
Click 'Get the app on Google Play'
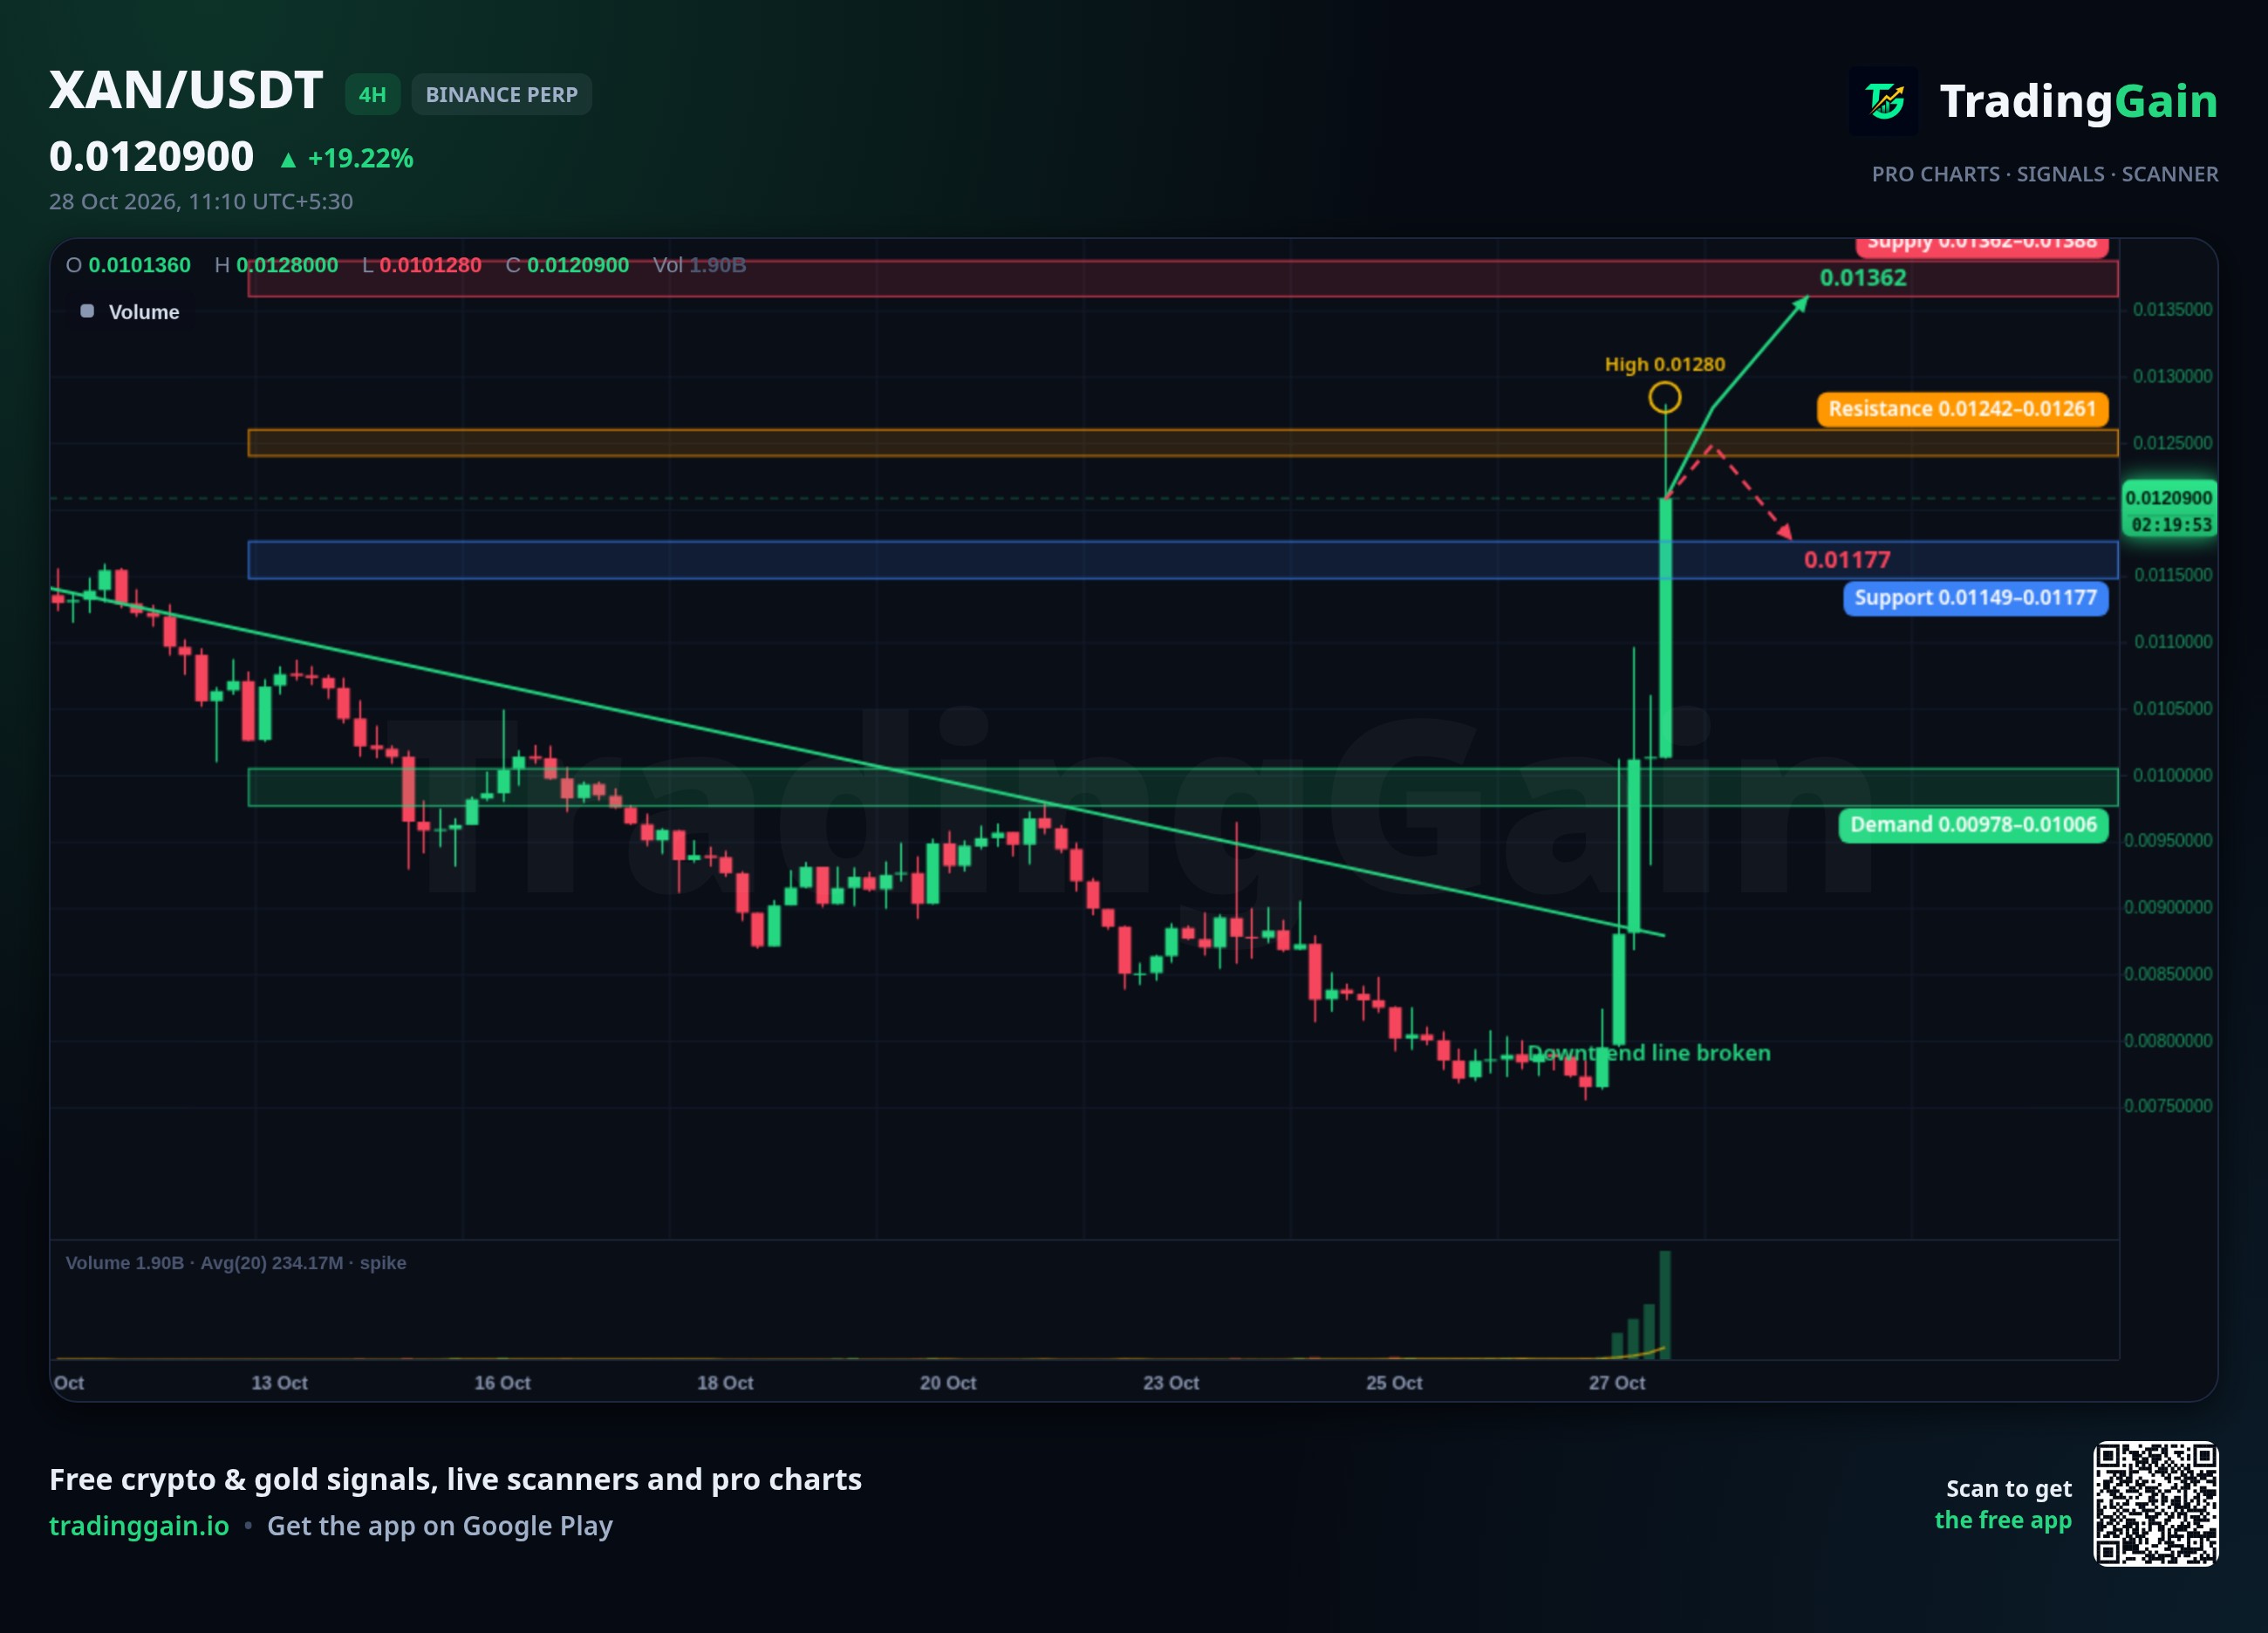pos(440,1526)
